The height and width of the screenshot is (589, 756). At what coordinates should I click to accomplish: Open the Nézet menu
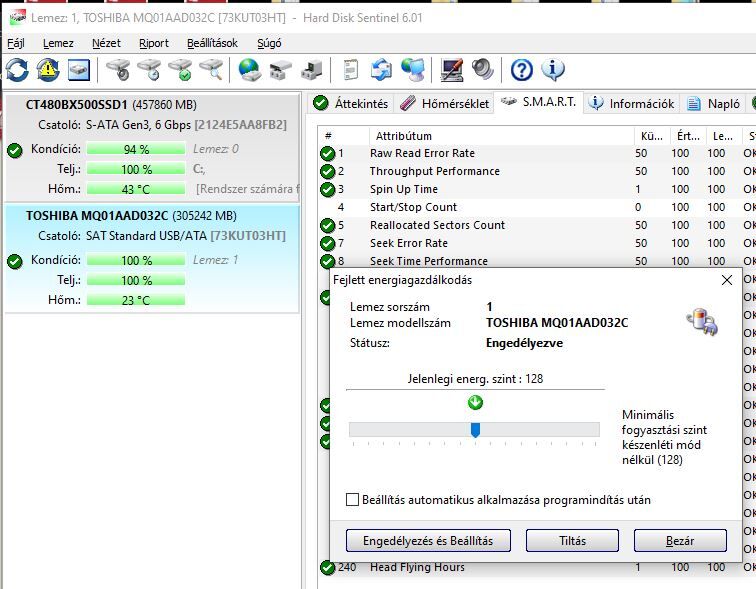pos(106,43)
